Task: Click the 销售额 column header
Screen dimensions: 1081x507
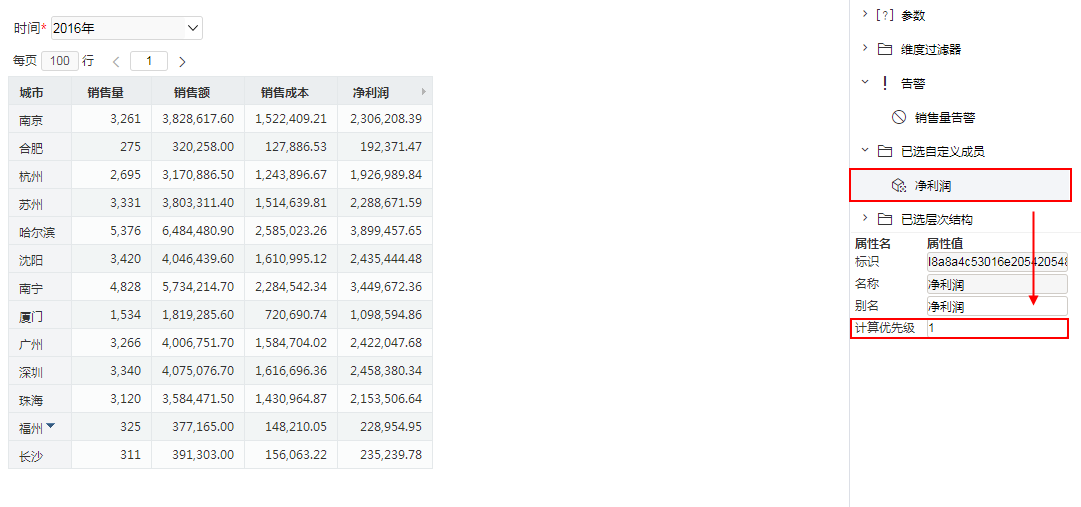Action: (x=198, y=91)
